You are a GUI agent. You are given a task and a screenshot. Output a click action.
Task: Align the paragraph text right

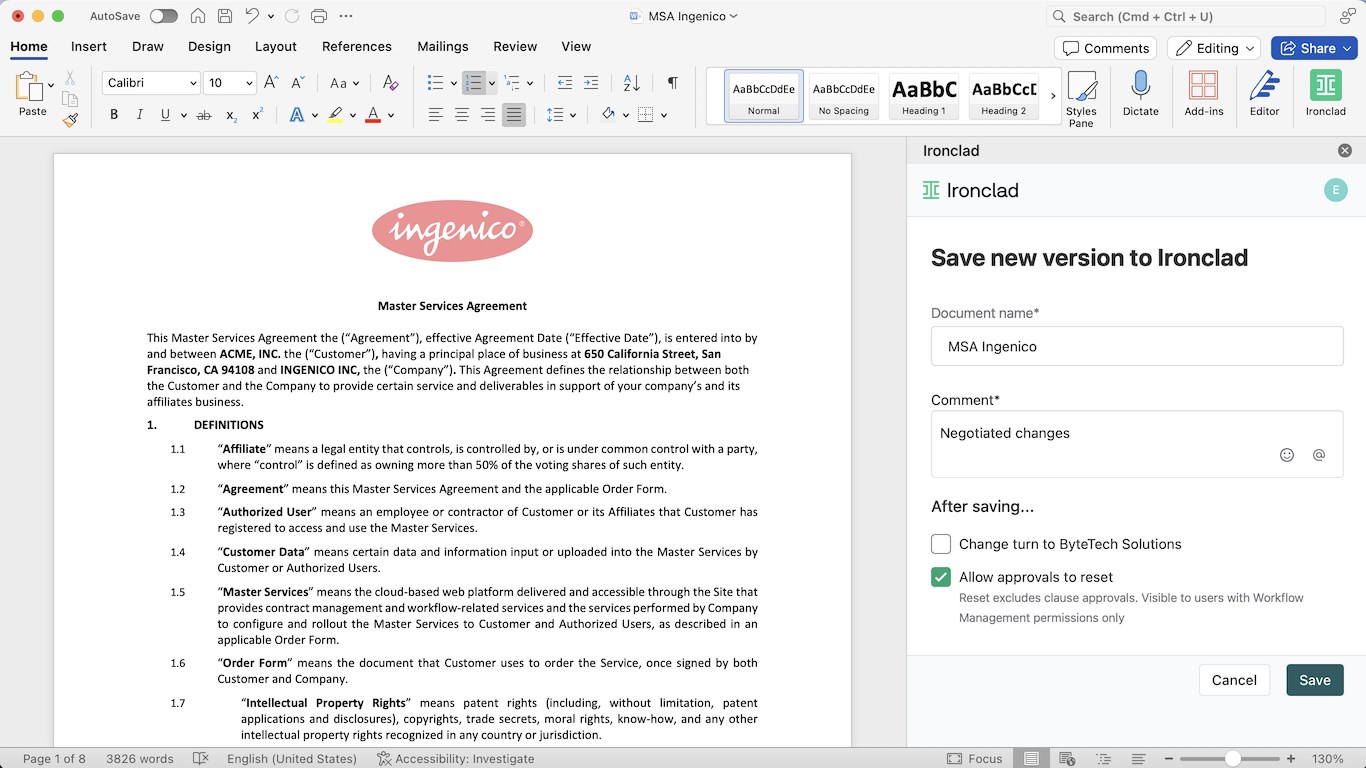[x=488, y=115]
